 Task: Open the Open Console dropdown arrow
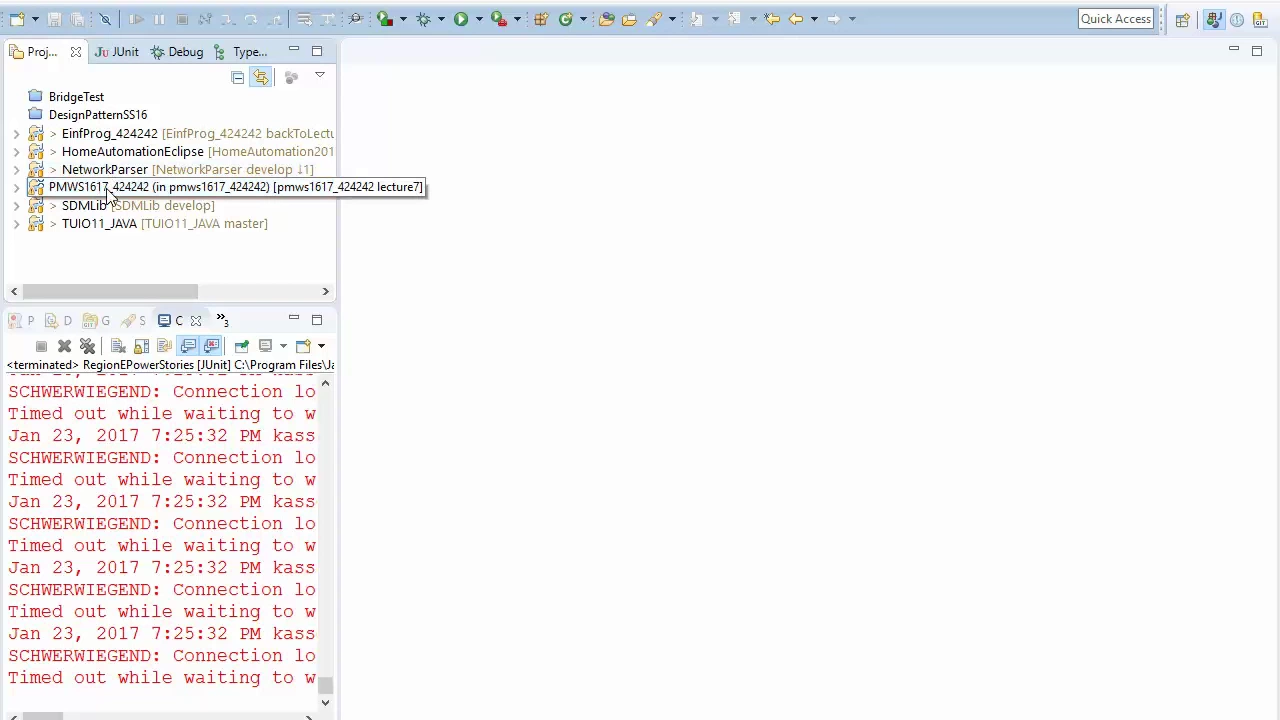(321, 346)
